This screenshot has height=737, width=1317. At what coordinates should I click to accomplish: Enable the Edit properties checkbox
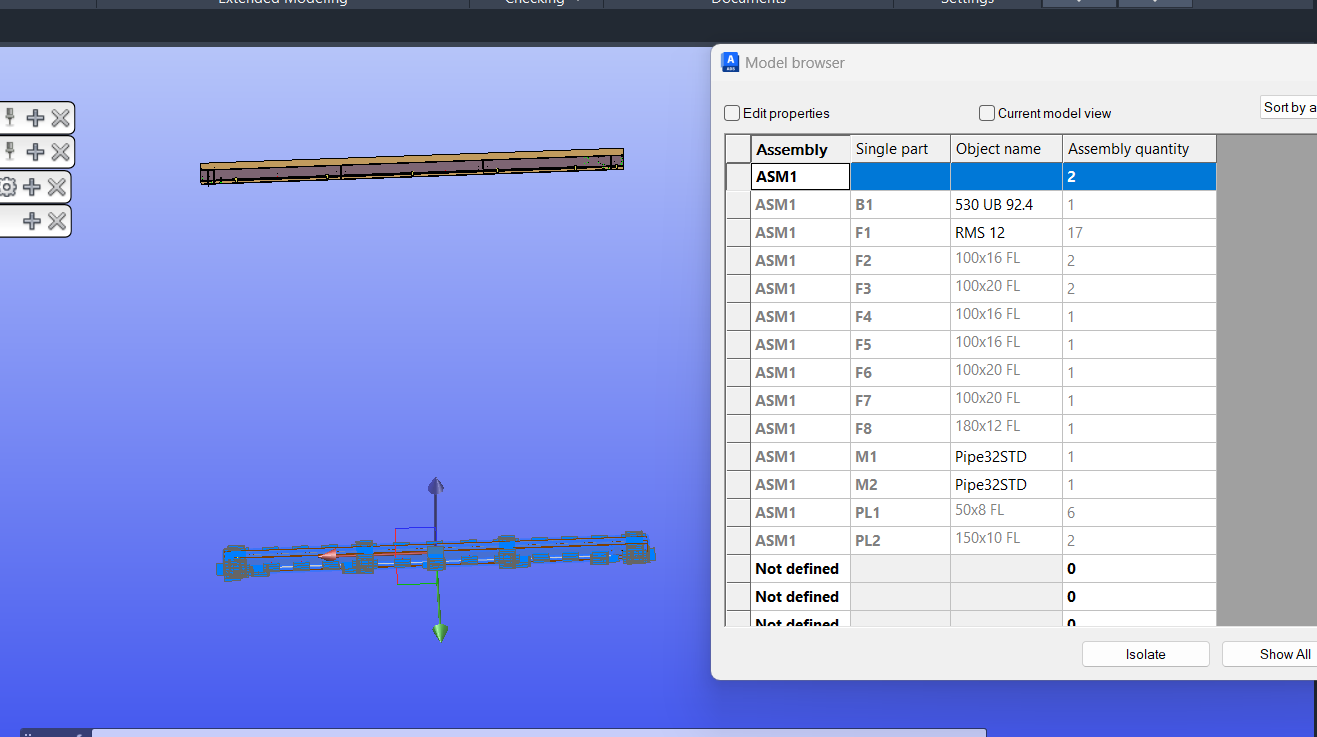point(731,113)
